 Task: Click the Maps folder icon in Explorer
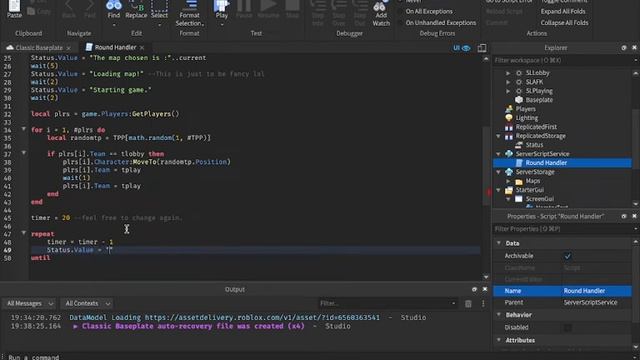519,181
